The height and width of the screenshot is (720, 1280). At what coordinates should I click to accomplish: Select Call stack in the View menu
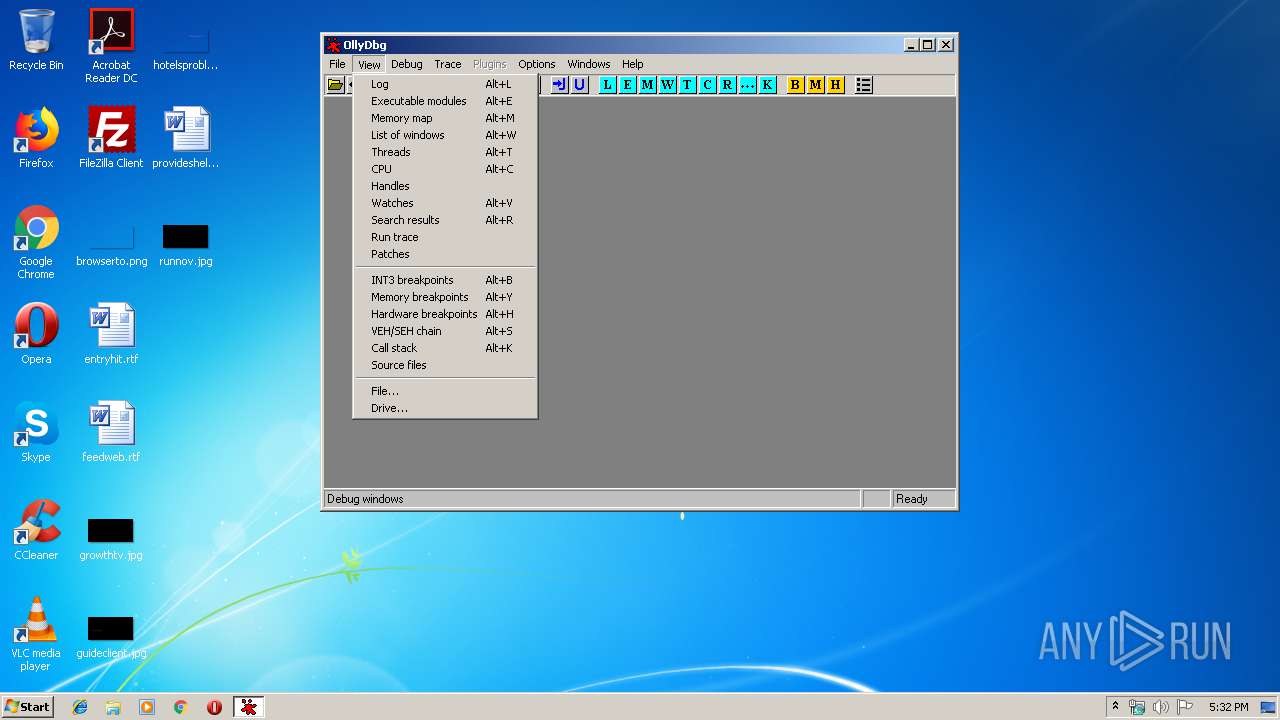445,348
